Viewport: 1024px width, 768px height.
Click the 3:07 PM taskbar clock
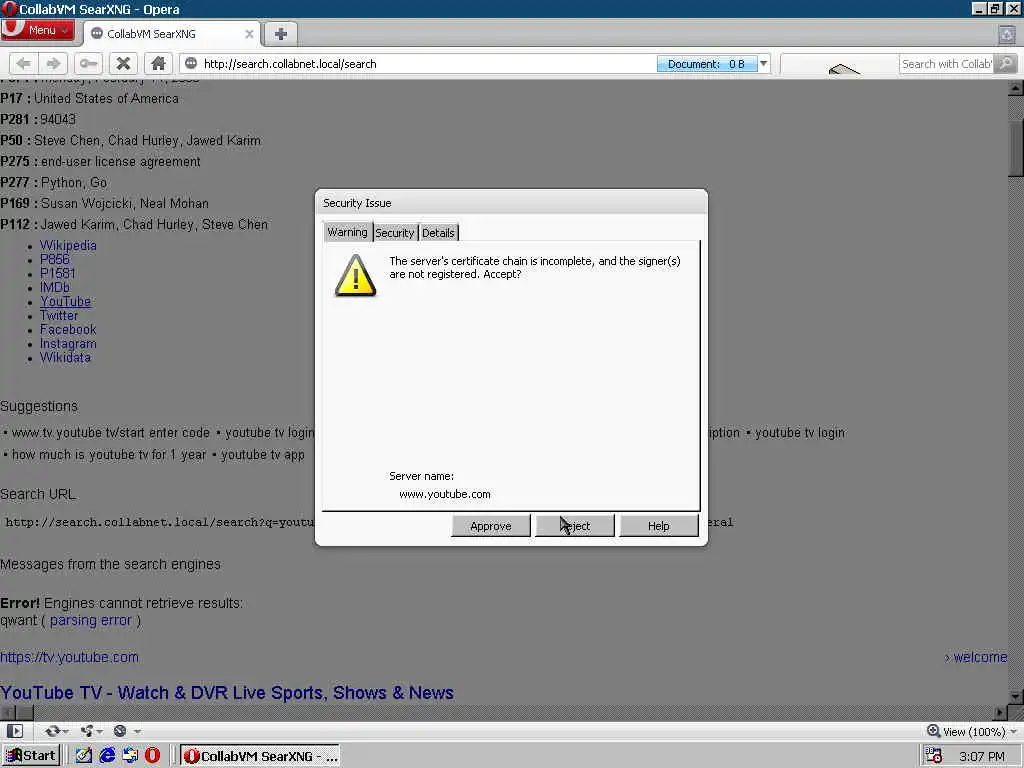982,756
